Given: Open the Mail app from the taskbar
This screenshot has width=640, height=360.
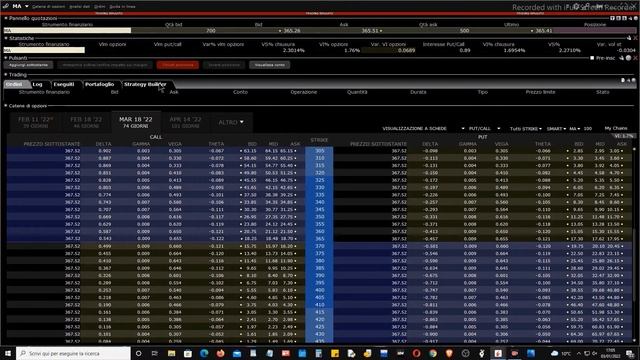Looking at the screenshot, I should pyautogui.click(x=237, y=353).
